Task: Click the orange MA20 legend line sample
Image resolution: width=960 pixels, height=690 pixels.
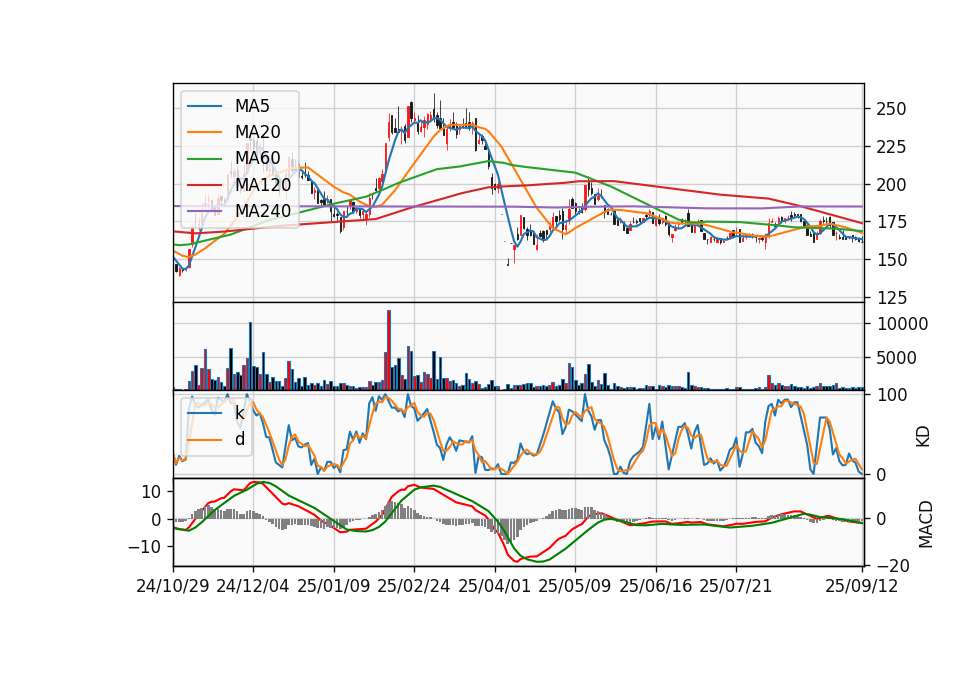Action: [204, 132]
